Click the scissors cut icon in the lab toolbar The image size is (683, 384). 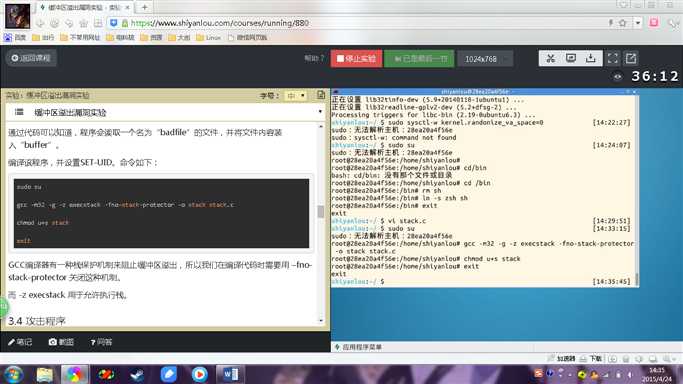pos(550,58)
